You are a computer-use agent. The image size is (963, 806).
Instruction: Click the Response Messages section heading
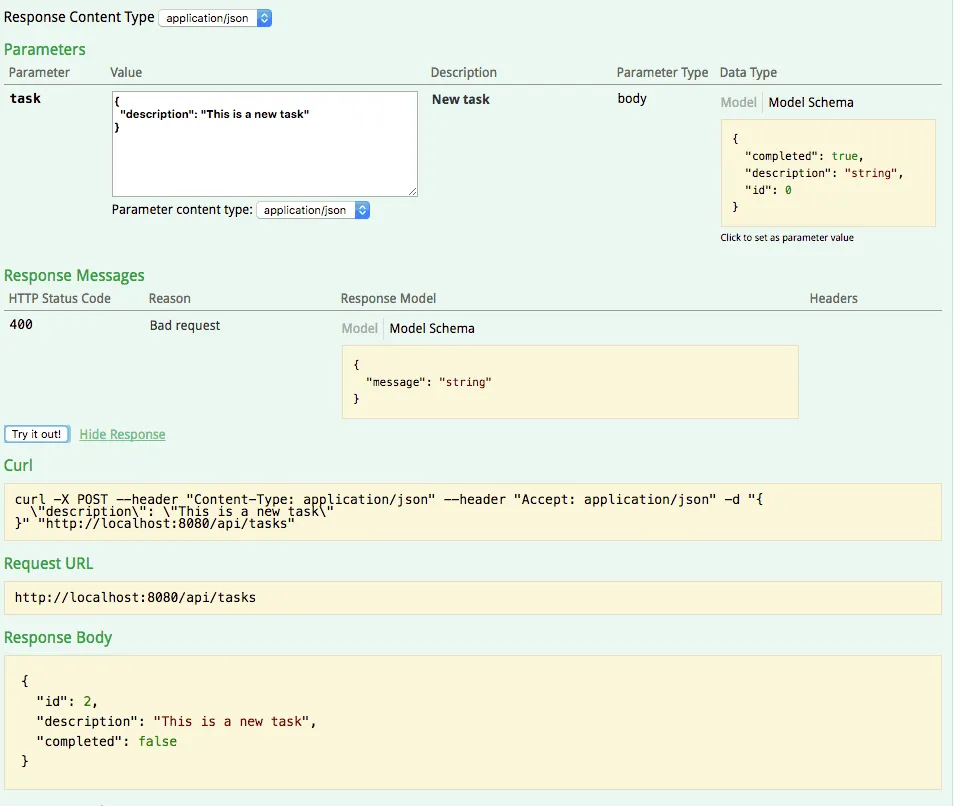pyautogui.click(x=74, y=276)
